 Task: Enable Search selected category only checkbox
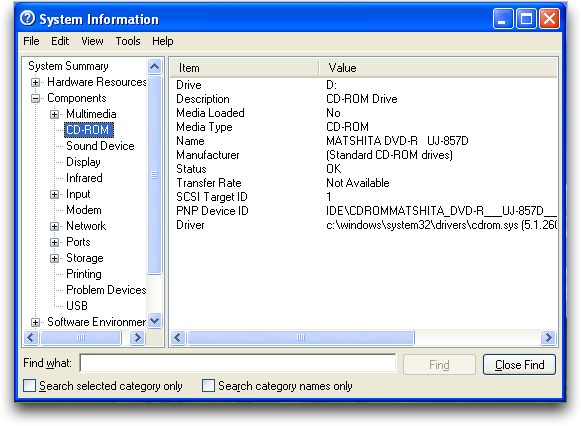pos(30,385)
